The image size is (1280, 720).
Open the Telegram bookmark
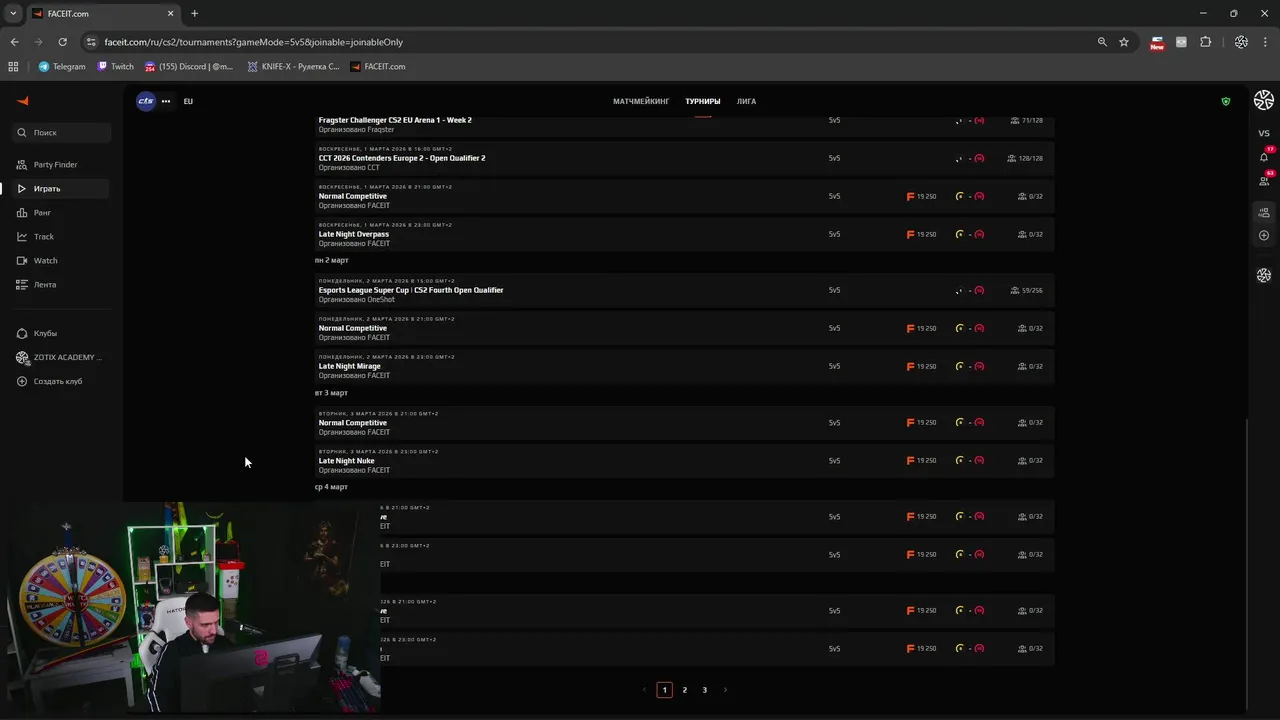(x=62, y=67)
